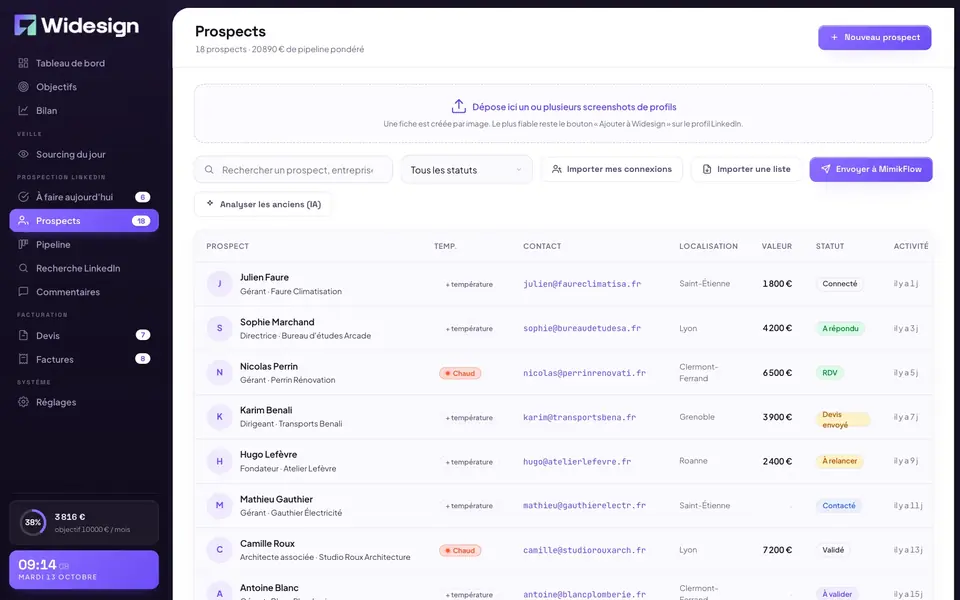This screenshot has width=960, height=600.
Task: Click the Commentaires speech bubble icon
Action: click(23, 292)
